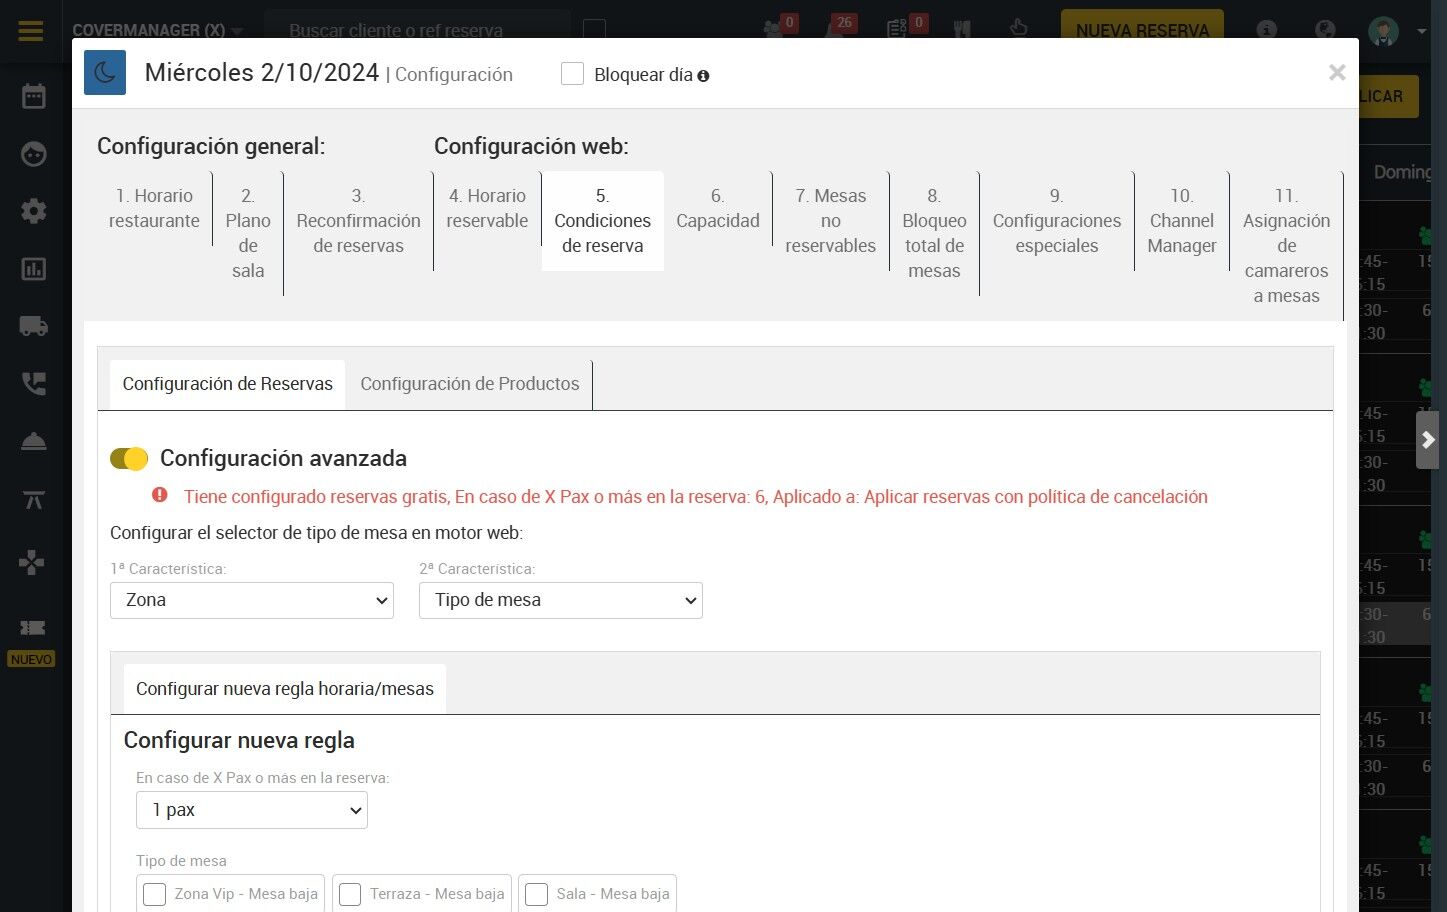Viewport: 1447px width, 912px height.
Task: Go to the 6. Capacidad tab
Action: [718, 209]
